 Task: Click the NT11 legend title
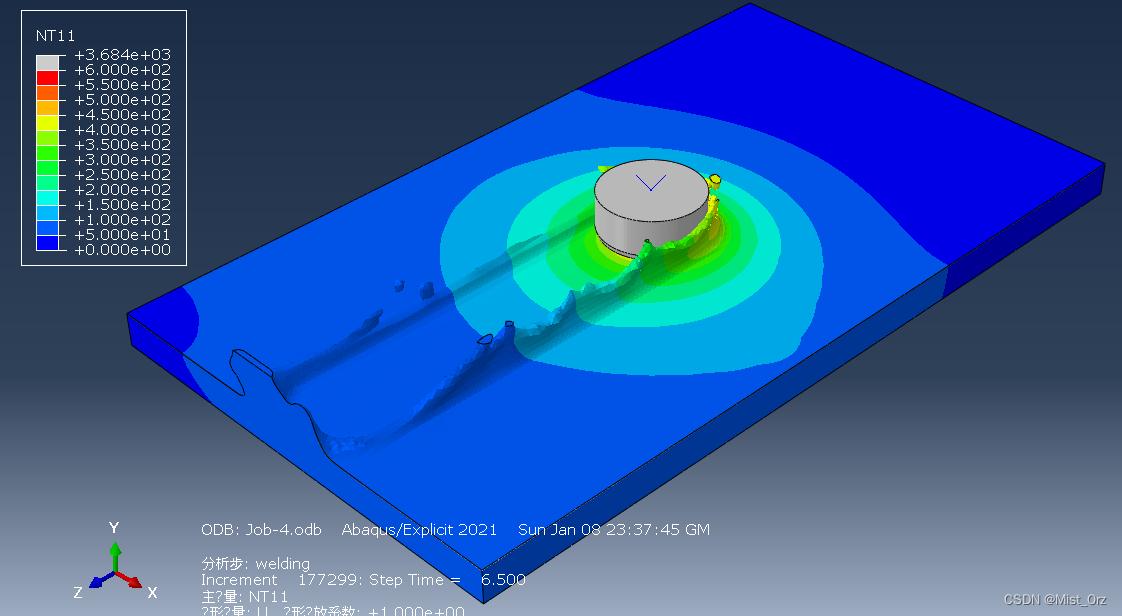click(55, 35)
